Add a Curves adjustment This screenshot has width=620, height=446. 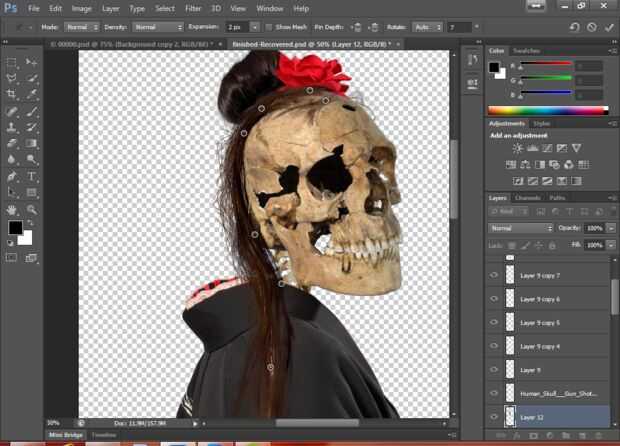coord(547,148)
